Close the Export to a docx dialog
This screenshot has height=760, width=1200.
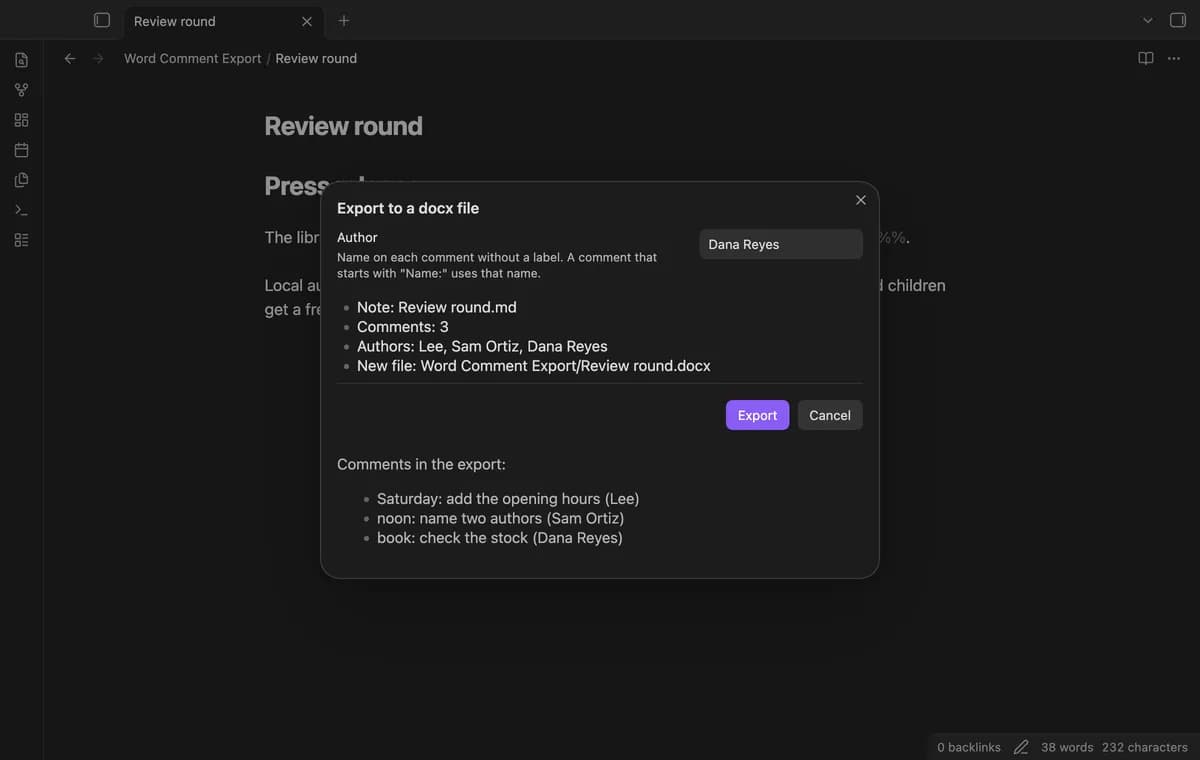(861, 200)
